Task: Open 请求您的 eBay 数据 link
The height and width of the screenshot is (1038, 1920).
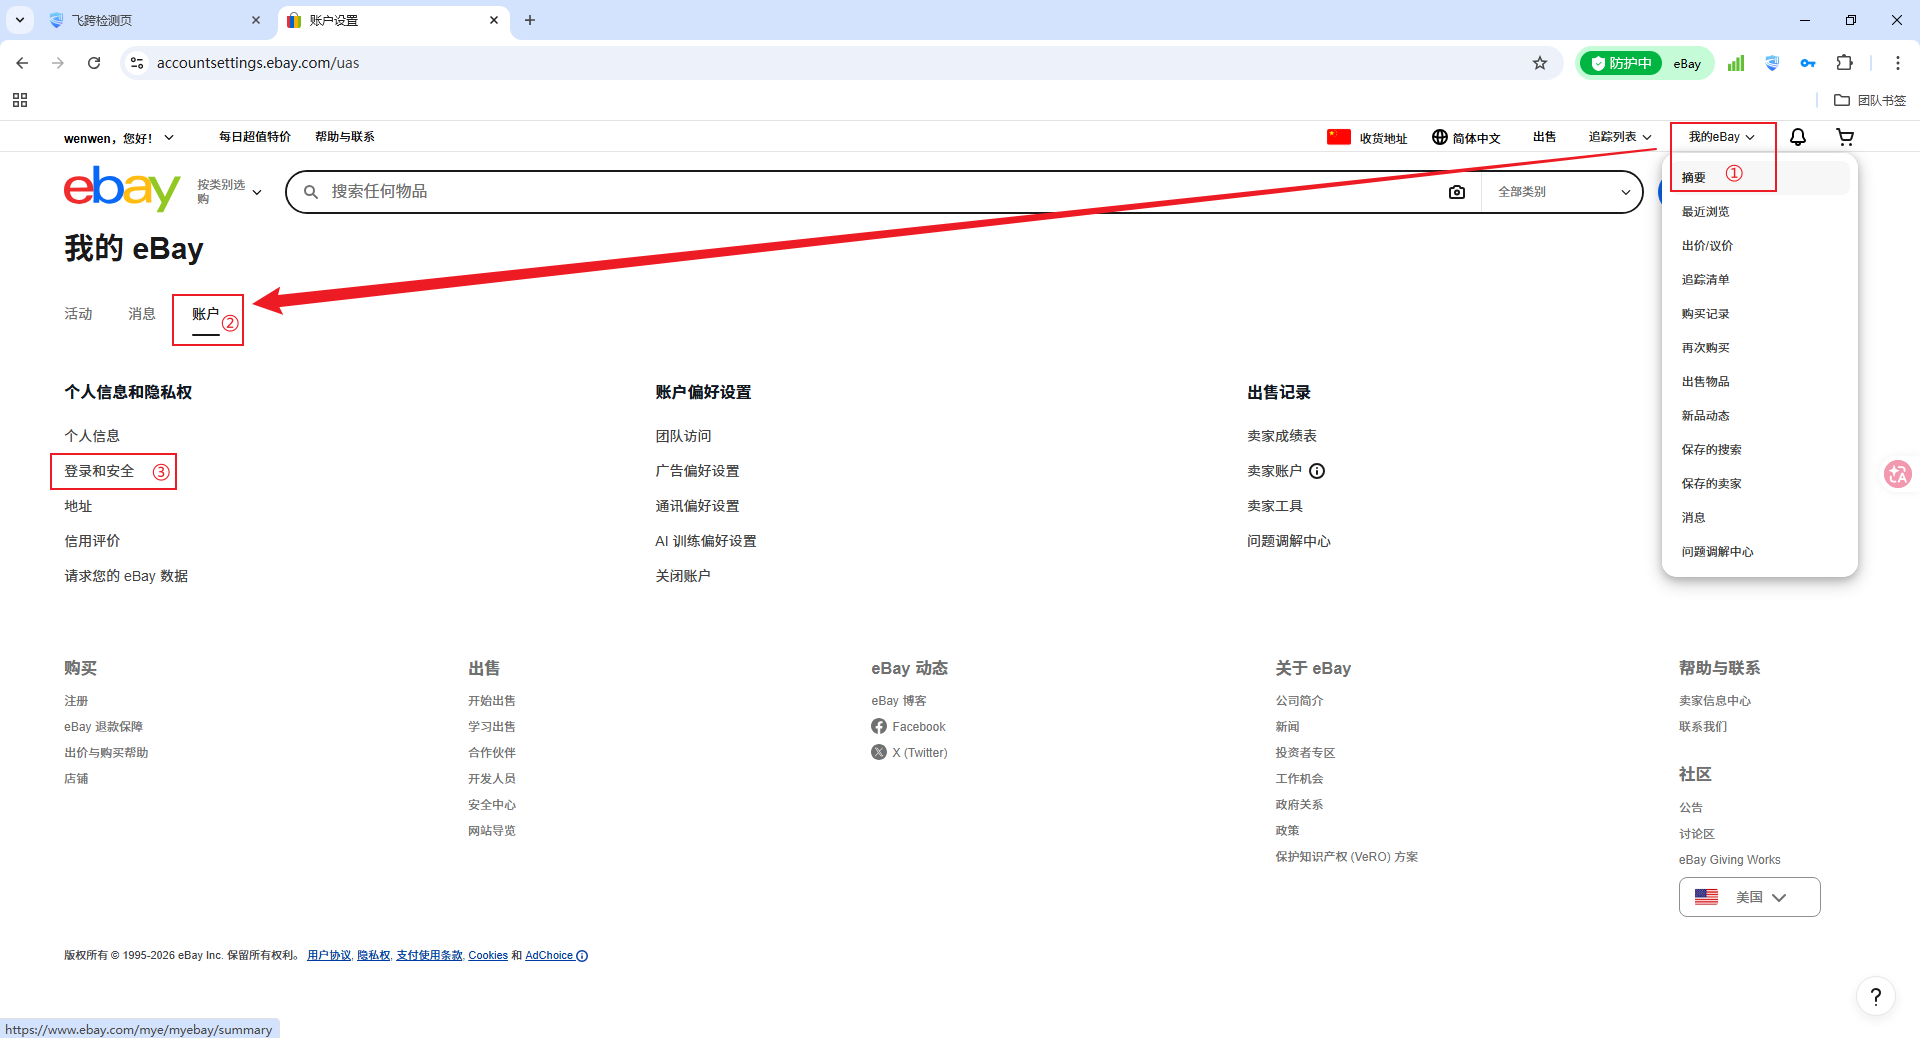Action: (126, 576)
